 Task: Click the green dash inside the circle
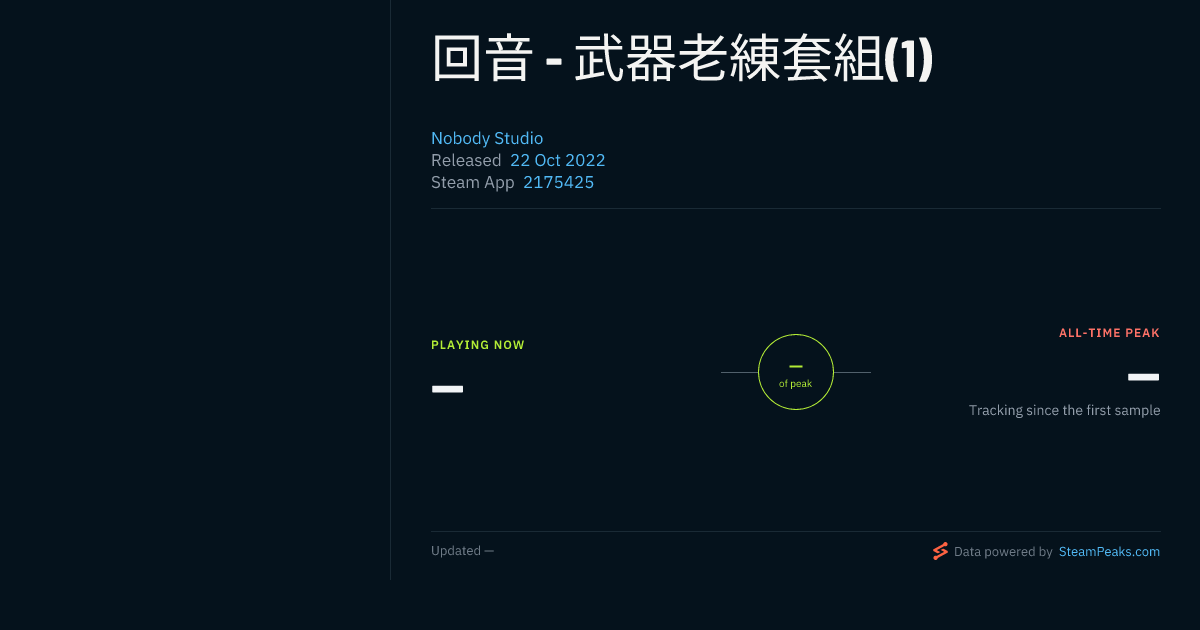coord(796,367)
